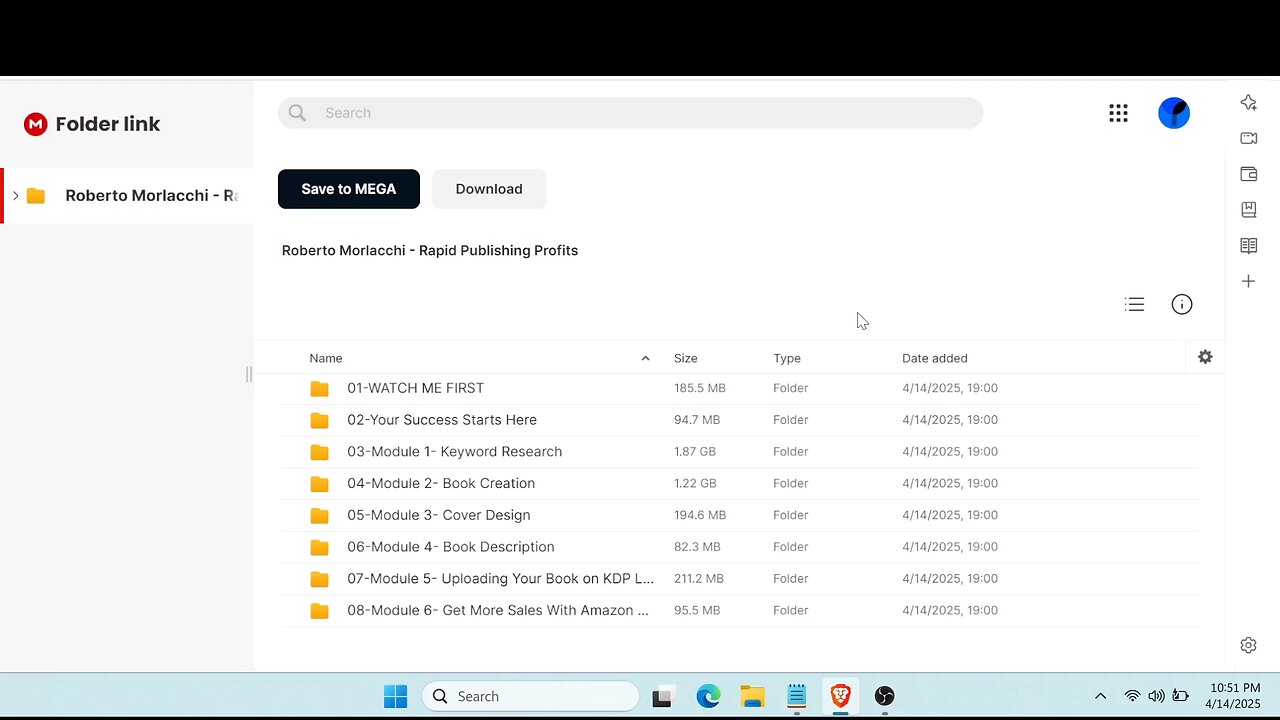Screen dimensions: 1280x720
Task: Open Brave sidebar settings gear
Action: click(x=1248, y=645)
